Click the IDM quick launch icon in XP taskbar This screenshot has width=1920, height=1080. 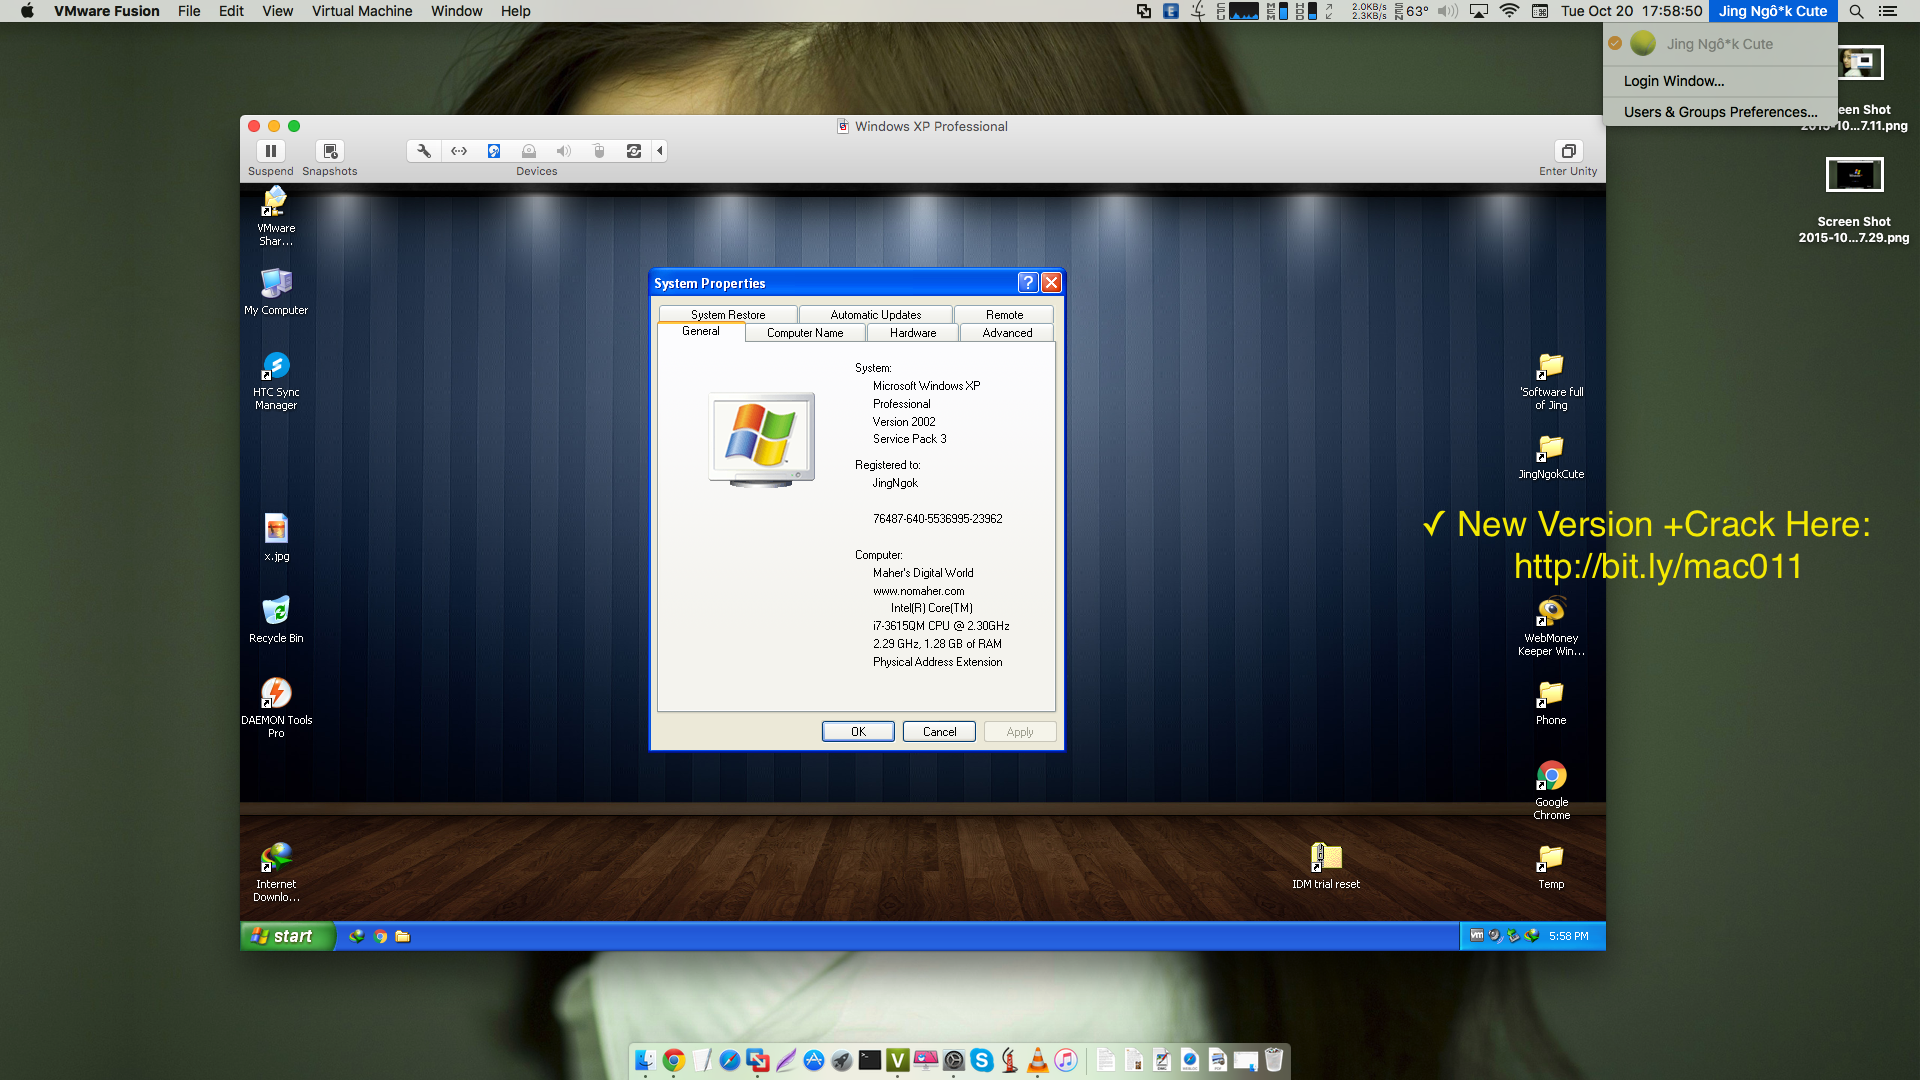[357, 936]
